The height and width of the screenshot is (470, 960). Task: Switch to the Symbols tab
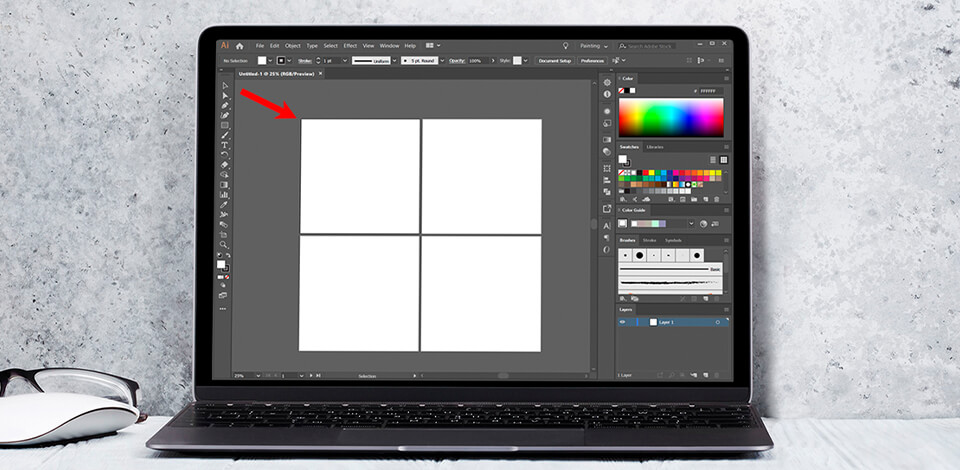[673, 241]
